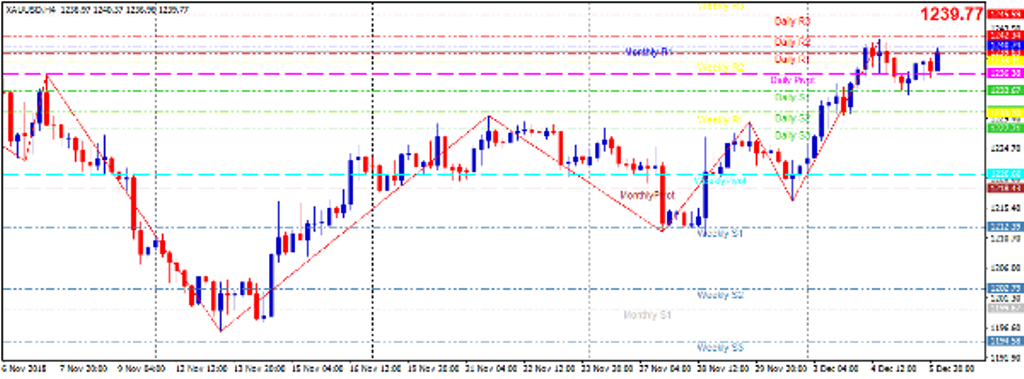Click the cyan Weekly Pivot price tag on scale
The height and width of the screenshot is (379, 1024).
[x=1005, y=174]
